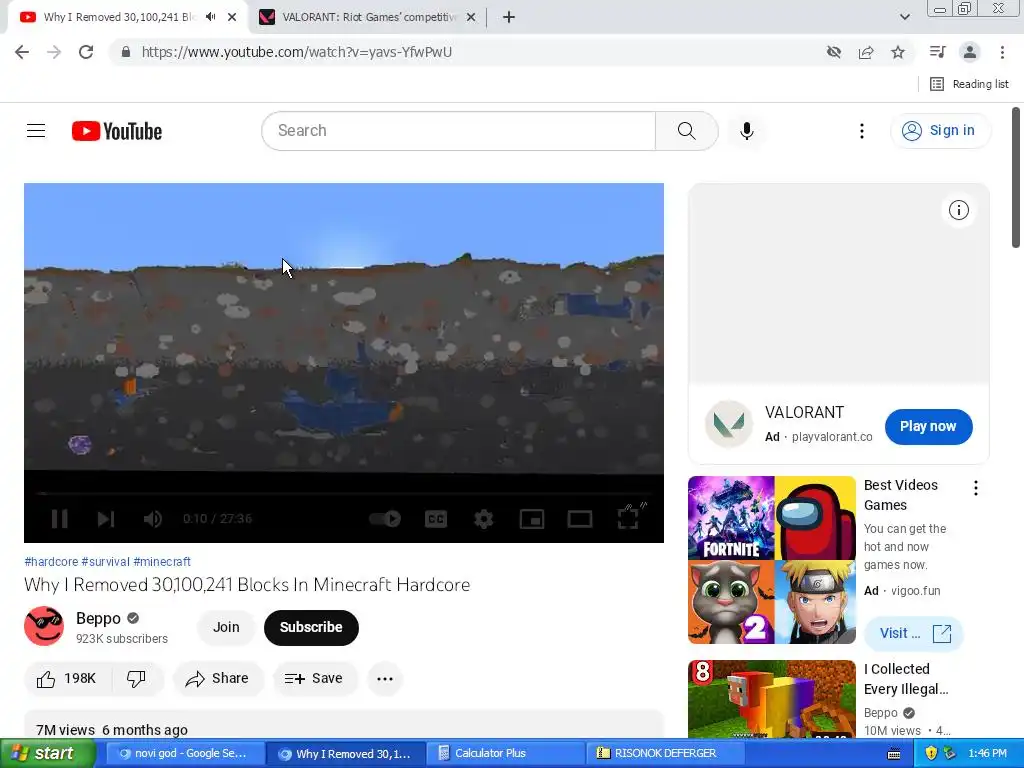Share this page from address bar
The width and height of the screenshot is (1024, 768).
pyautogui.click(x=866, y=52)
